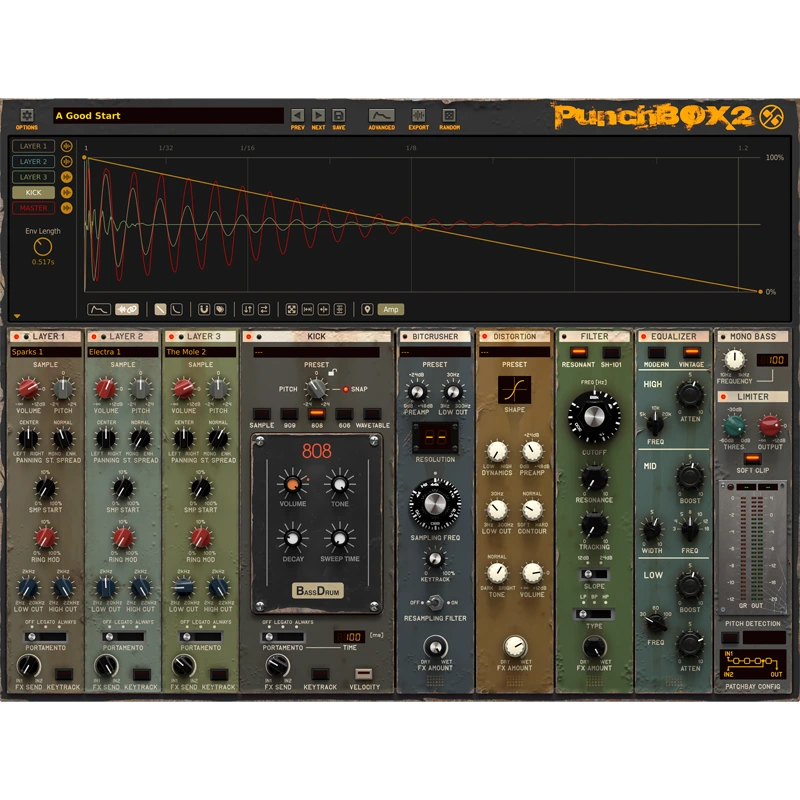This screenshot has height=800, width=800.
Task: Click the waveform icon beside Layer 2
Action: [x=66, y=162]
